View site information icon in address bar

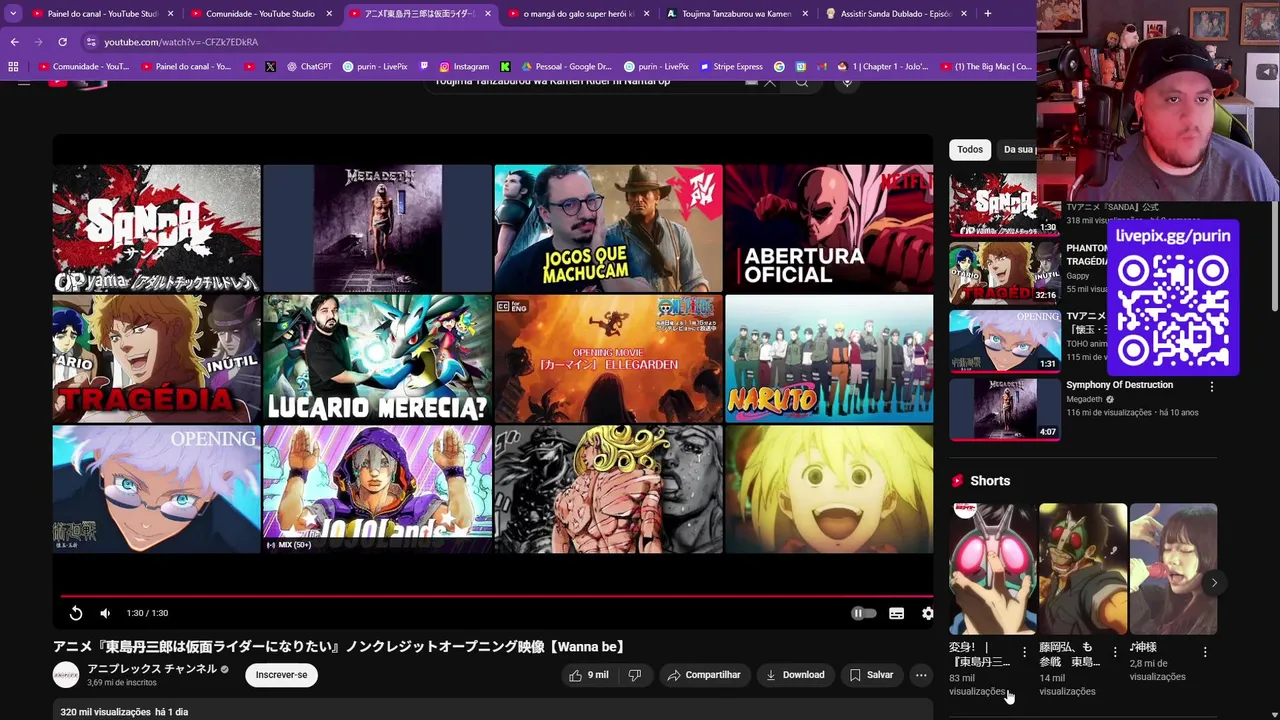click(91, 42)
